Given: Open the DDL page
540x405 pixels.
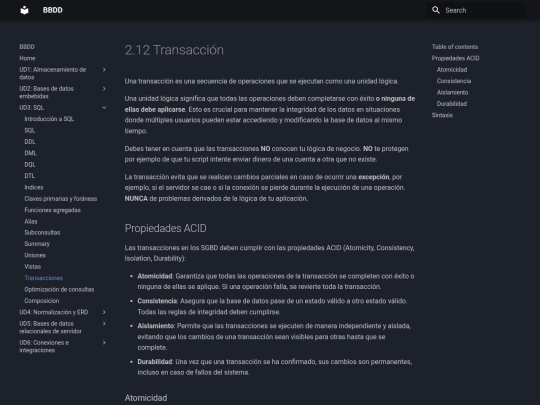Looking at the screenshot, I should click(30, 142).
